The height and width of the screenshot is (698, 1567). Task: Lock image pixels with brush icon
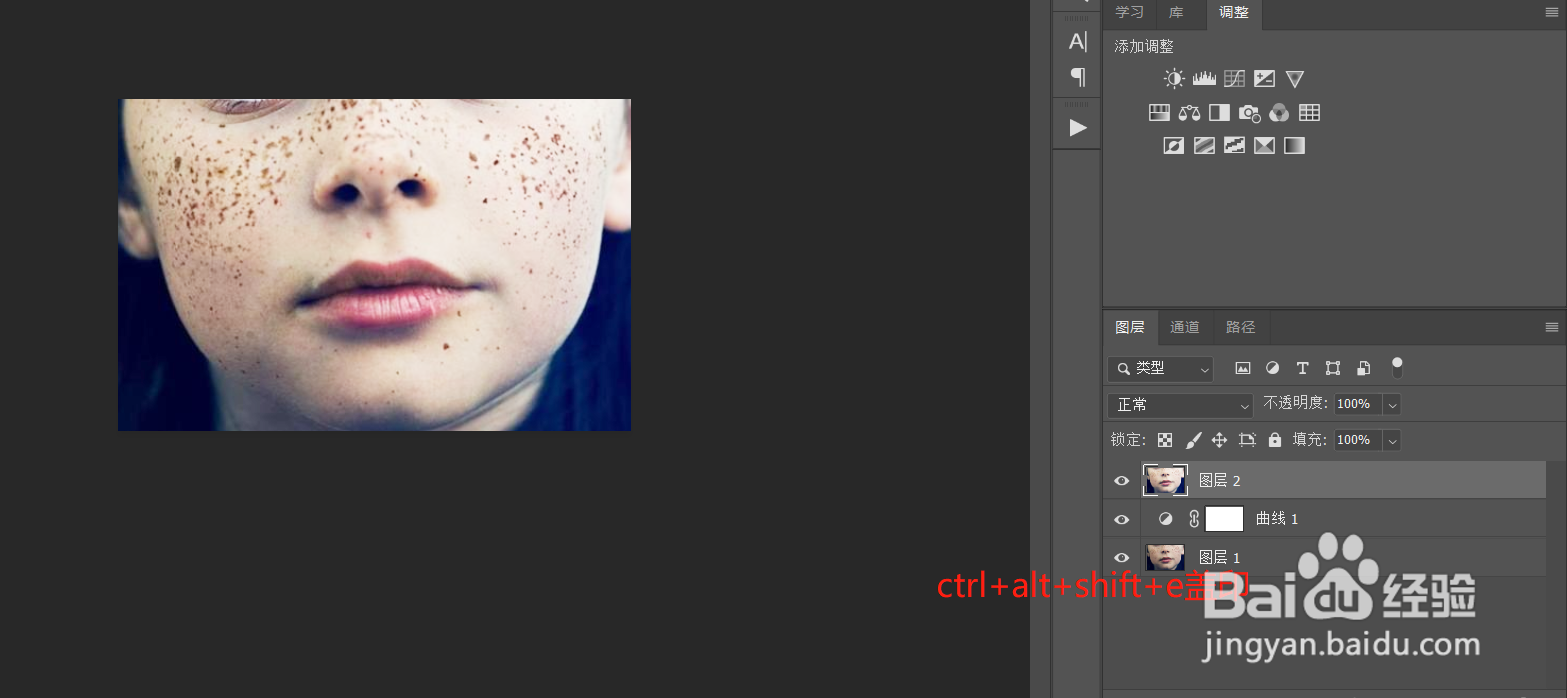coord(1193,440)
